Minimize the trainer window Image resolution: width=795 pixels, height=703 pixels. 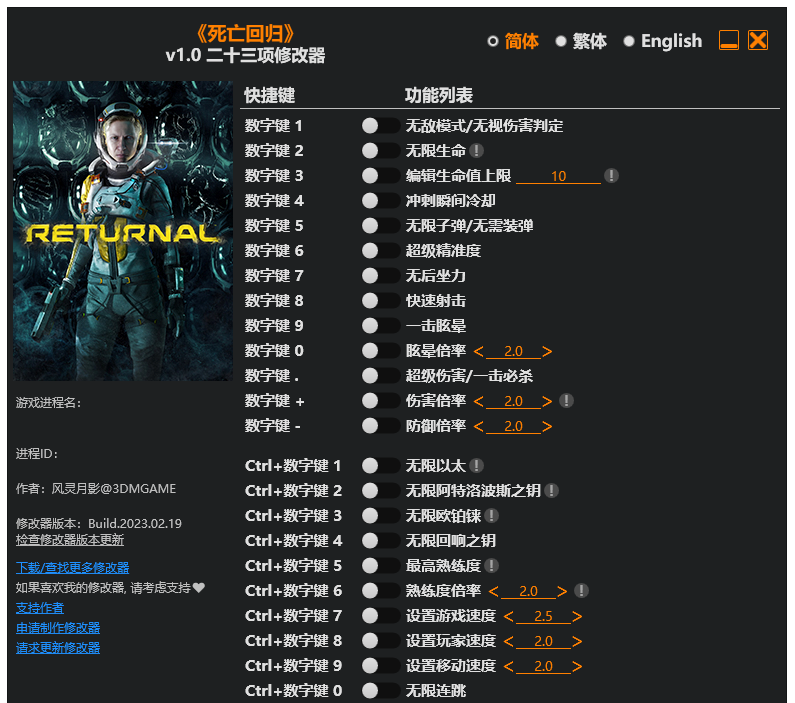729,40
